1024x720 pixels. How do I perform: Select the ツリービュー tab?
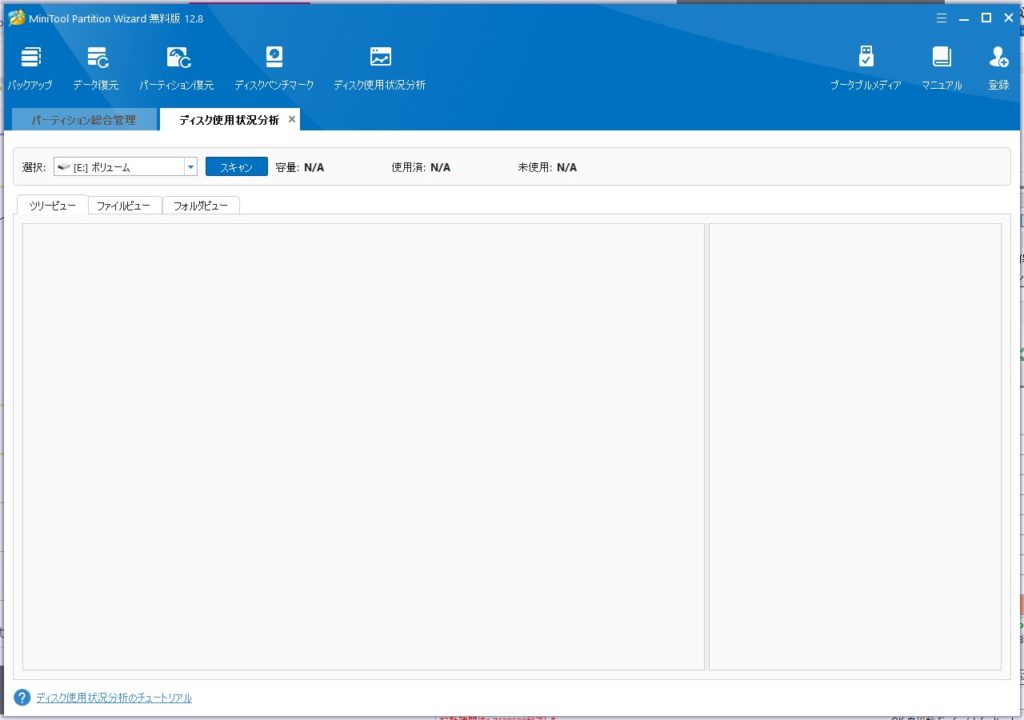click(53, 206)
